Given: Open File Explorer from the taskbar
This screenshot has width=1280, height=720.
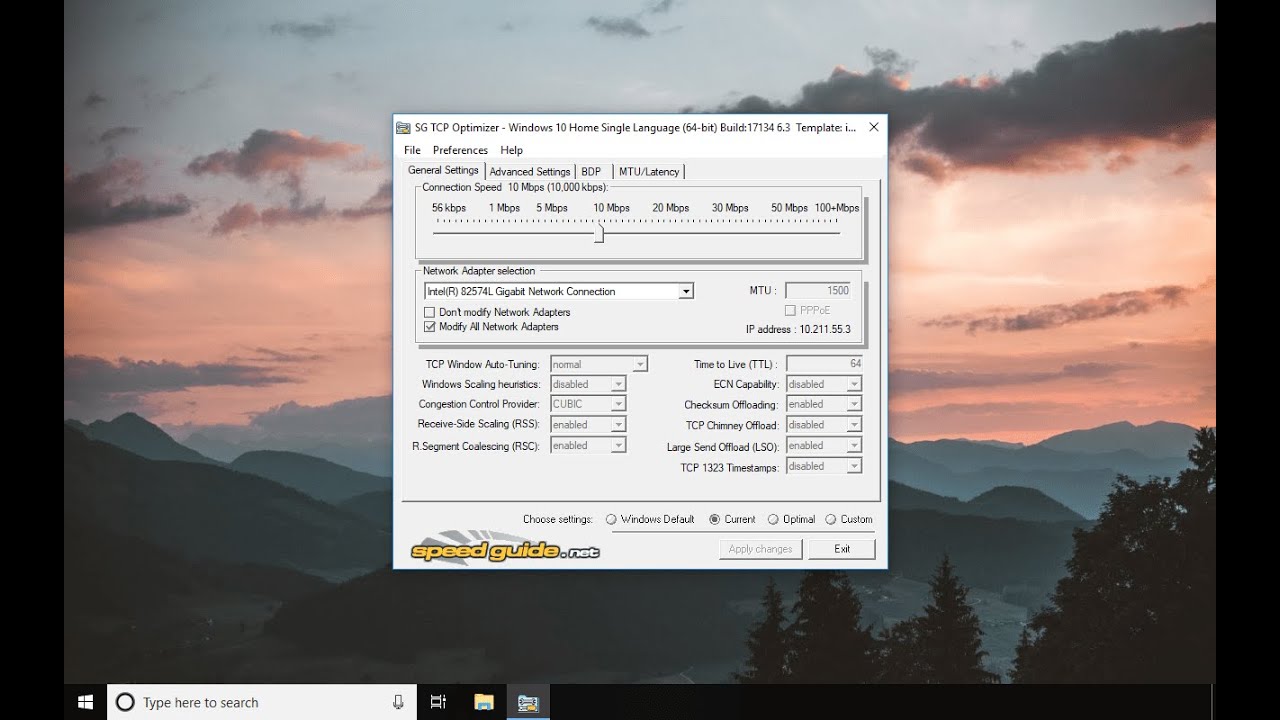Looking at the screenshot, I should (x=483, y=702).
